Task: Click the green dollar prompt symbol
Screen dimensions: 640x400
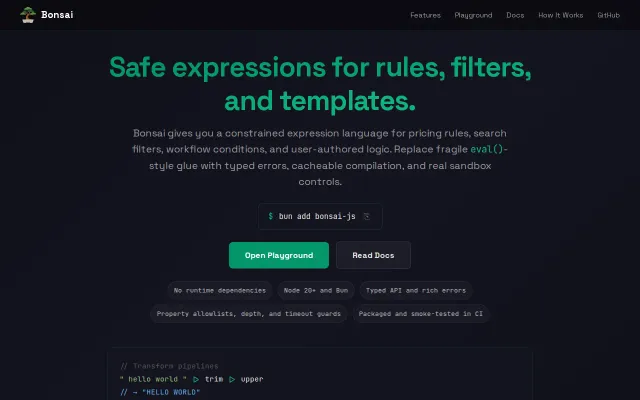Action: [270, 216]
